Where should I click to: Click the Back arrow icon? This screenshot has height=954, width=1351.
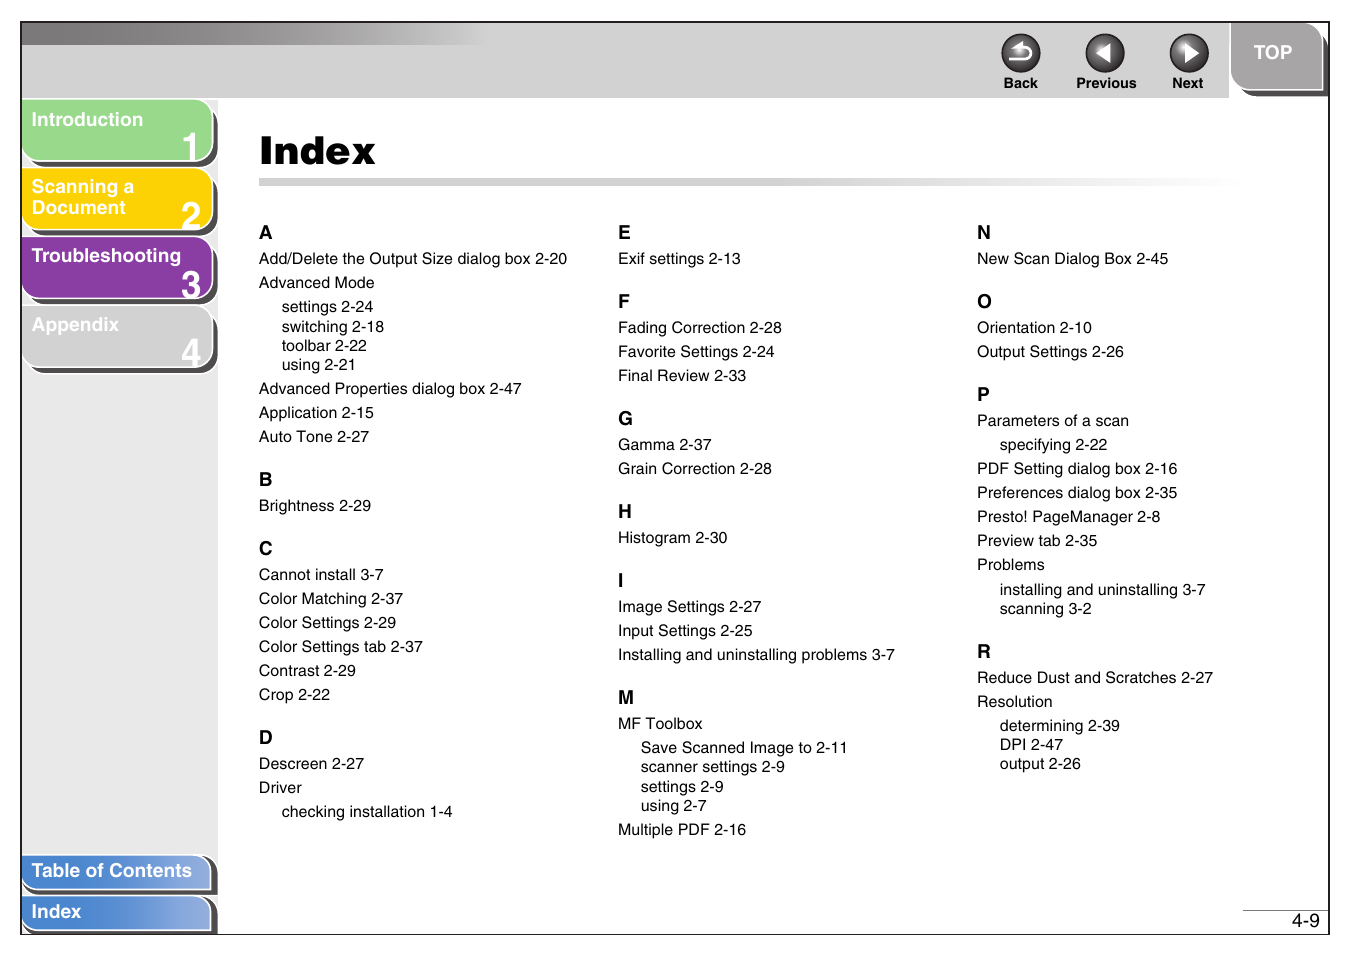pyautogui.click(x=1020, y=53)
